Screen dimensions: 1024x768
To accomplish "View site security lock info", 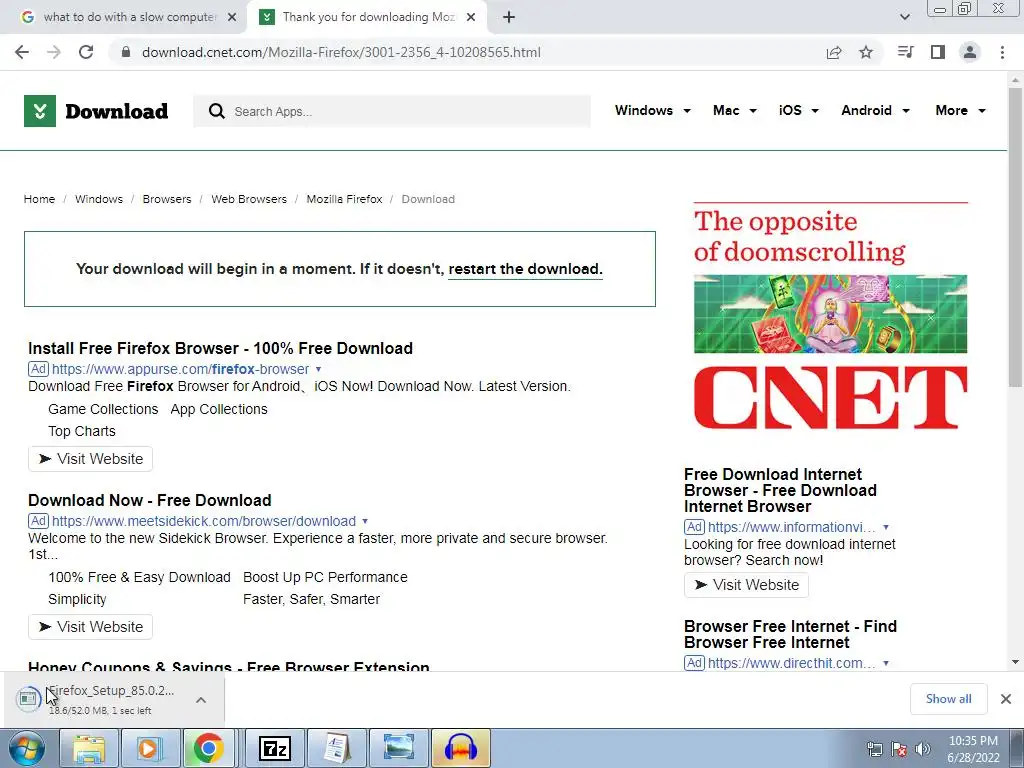I will point(126,52).
